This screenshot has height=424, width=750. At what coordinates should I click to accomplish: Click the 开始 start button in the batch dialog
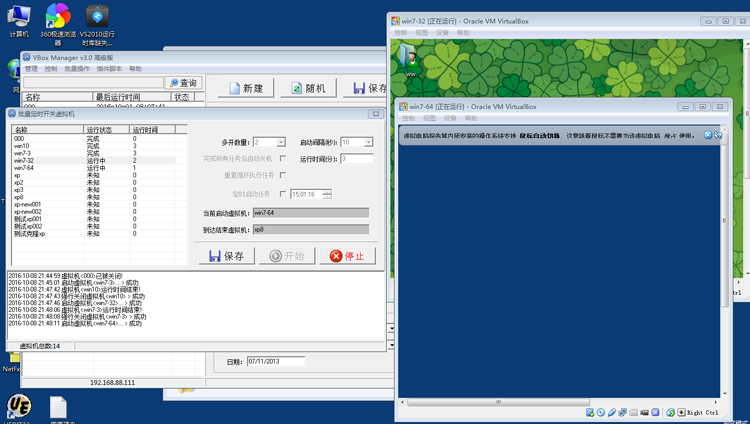pos(287,256)
